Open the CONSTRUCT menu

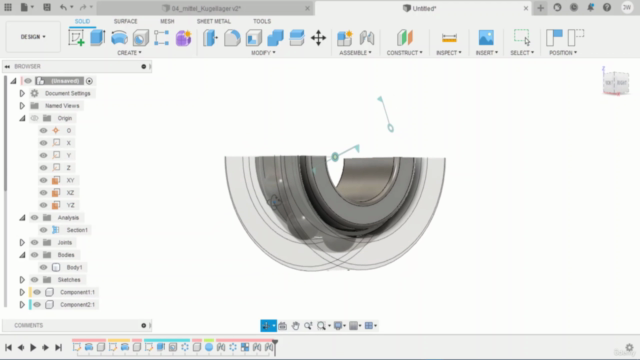pyautogui.click(x=404, y=53)
